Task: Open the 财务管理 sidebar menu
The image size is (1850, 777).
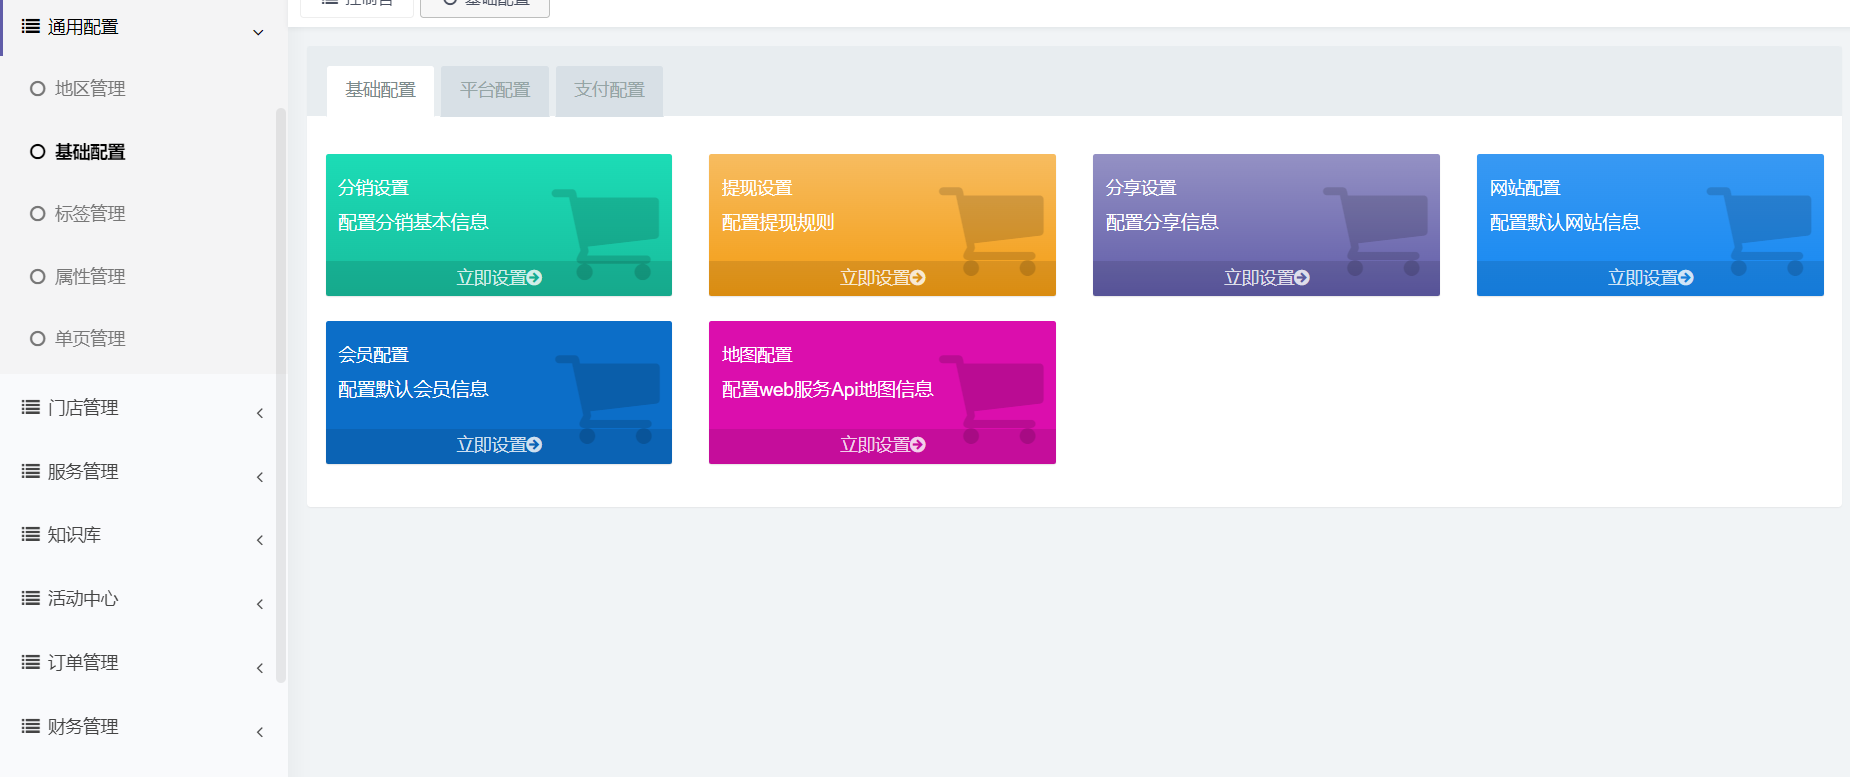Action: click(83, 727)
